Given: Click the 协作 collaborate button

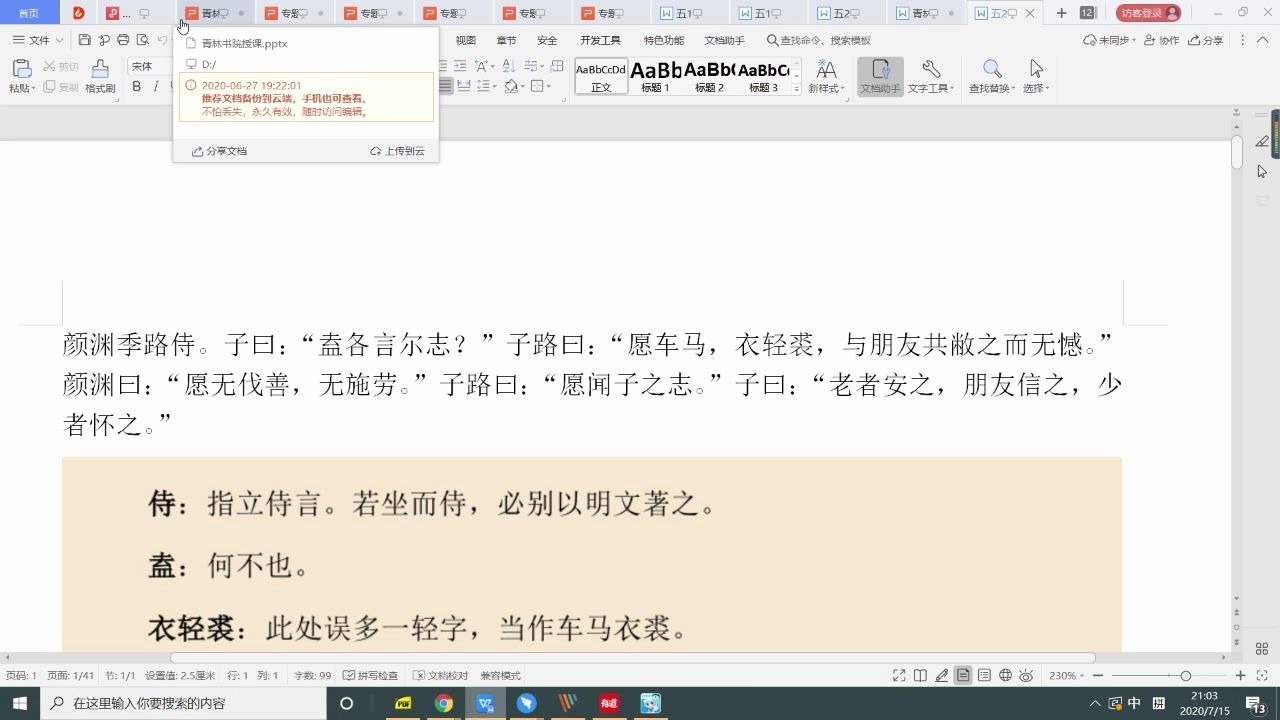Looking at the screenshot, I should [x=1161, y=40].
